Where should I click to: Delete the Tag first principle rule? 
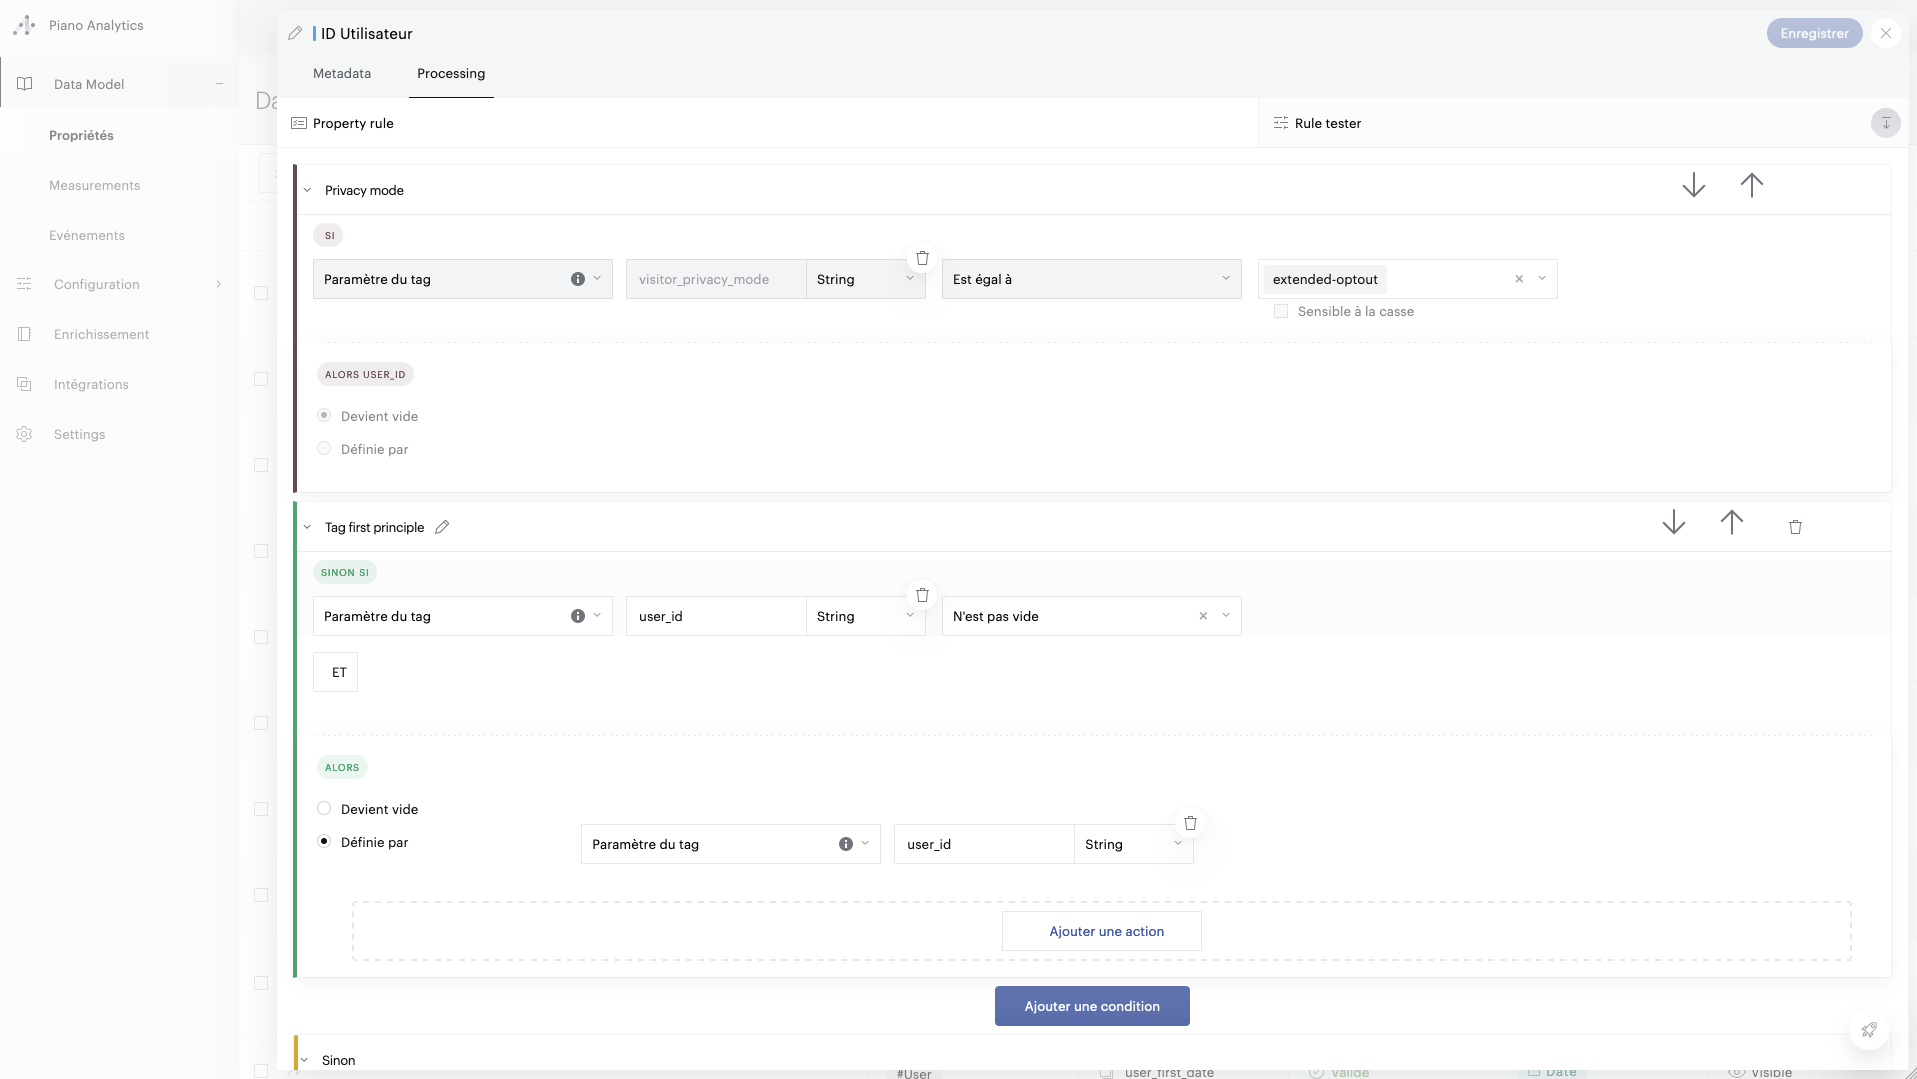[1794, 527]
